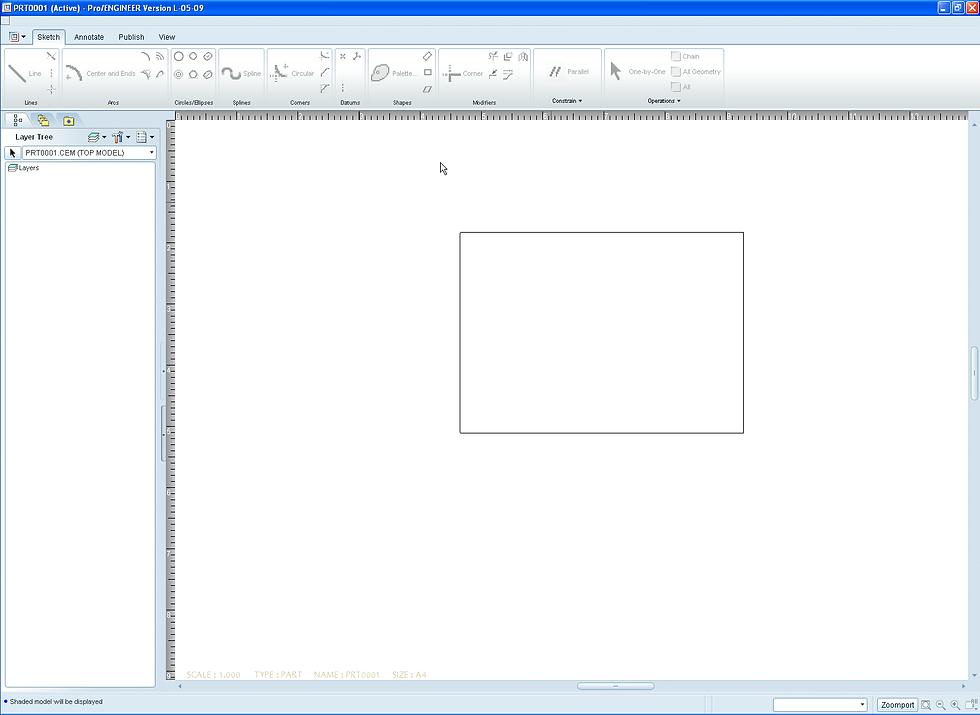Screen dimensions: 980x715
Task: Switch to the Sketch ribbon tab
Action: [x=49, y=37]
